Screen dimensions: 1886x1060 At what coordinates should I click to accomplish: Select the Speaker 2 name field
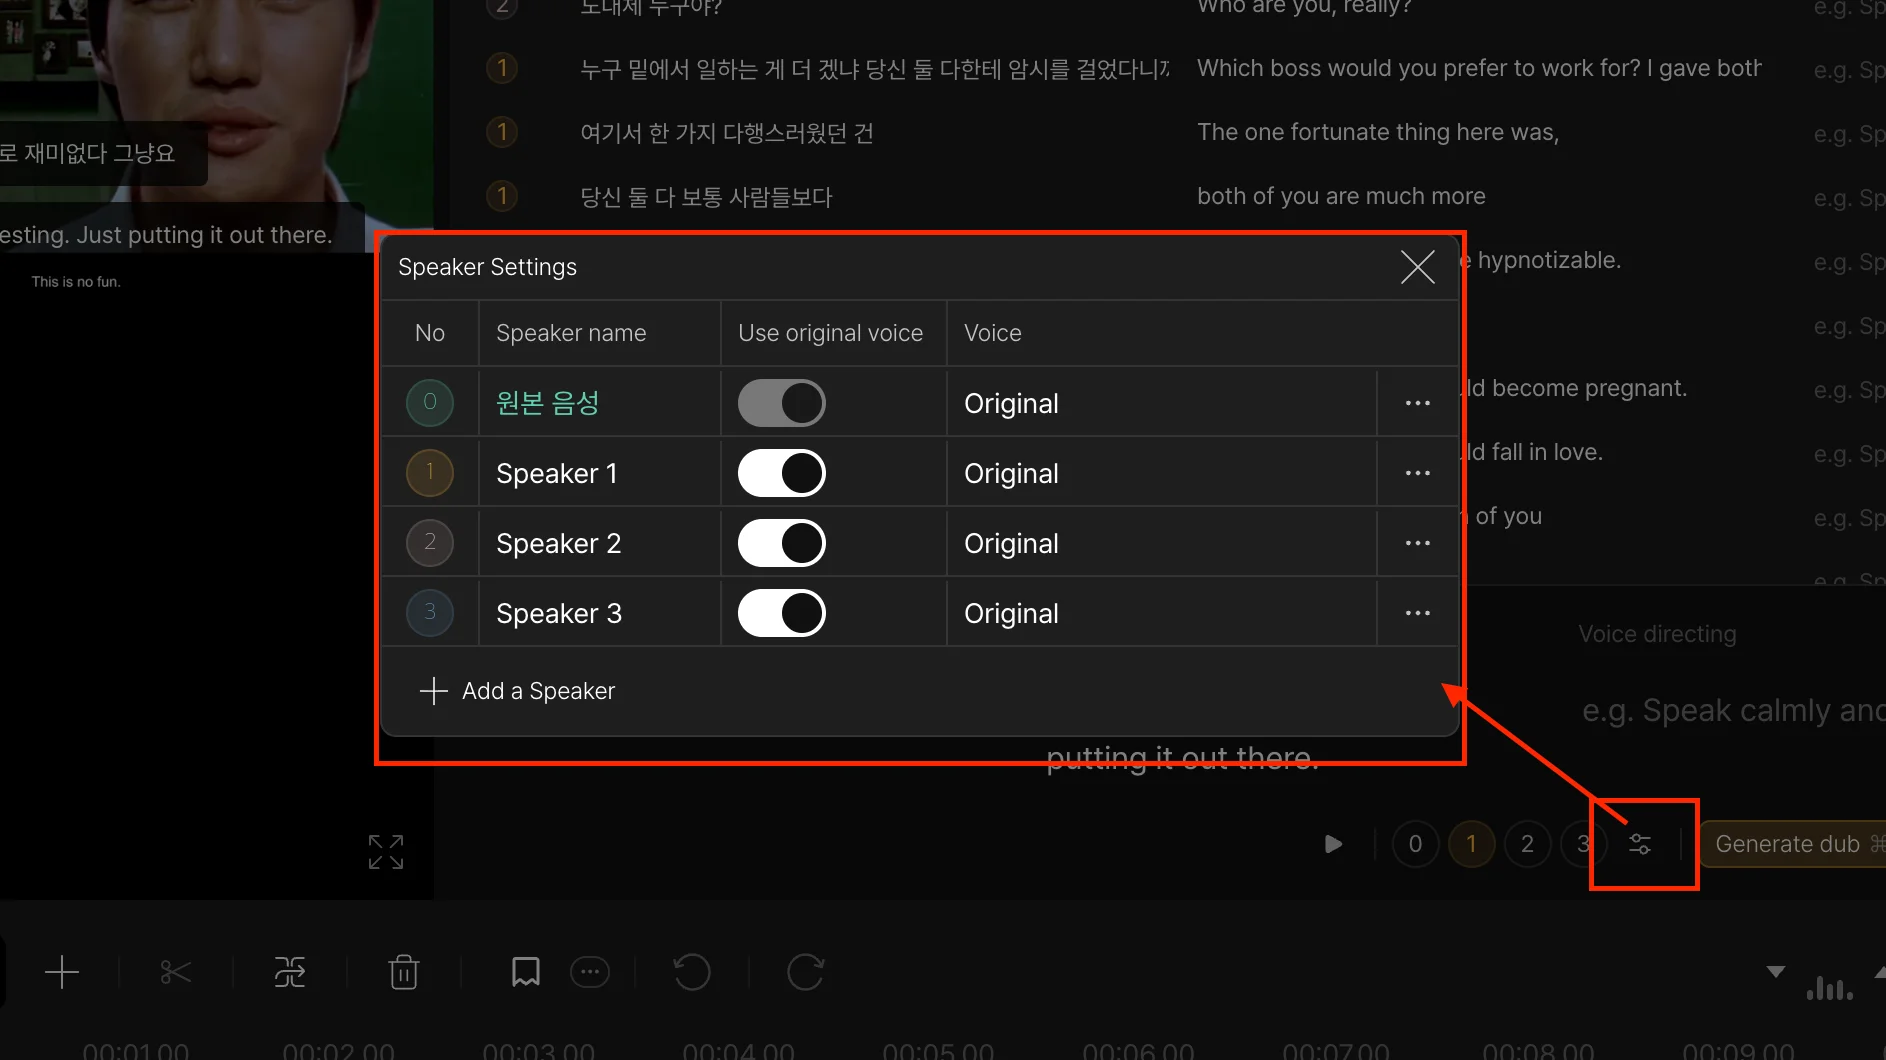(x=599, y=543)
